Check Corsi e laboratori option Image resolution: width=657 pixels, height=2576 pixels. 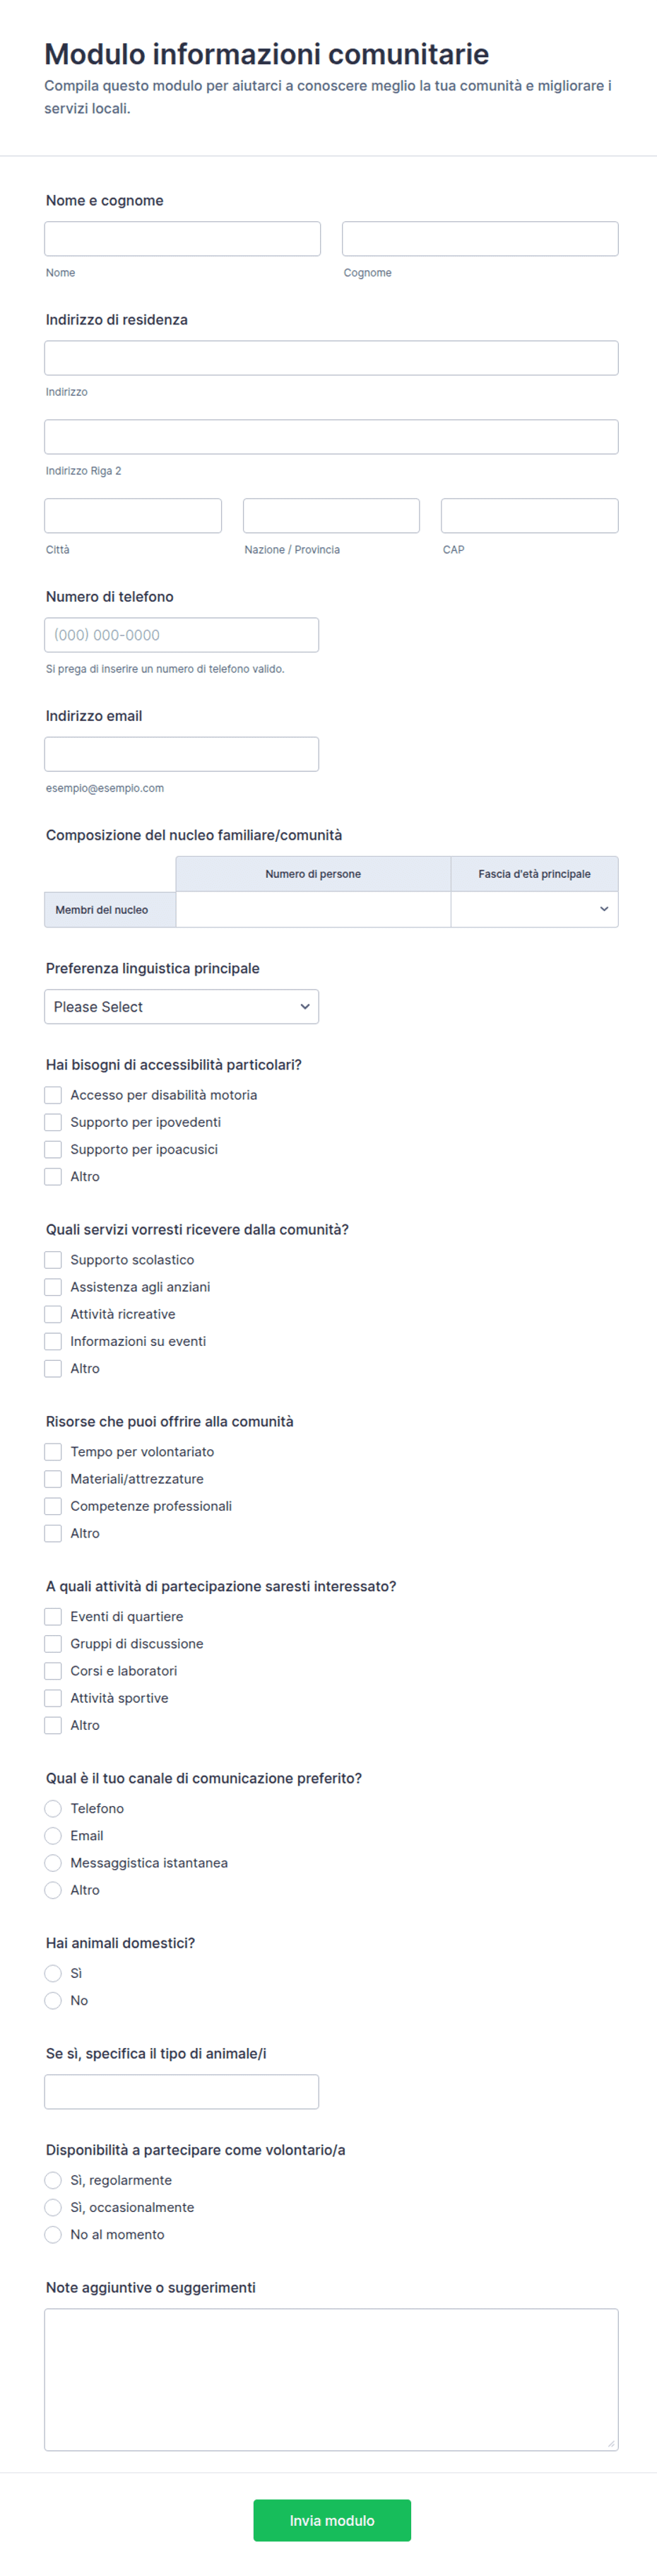click(x=53, y=1671)
